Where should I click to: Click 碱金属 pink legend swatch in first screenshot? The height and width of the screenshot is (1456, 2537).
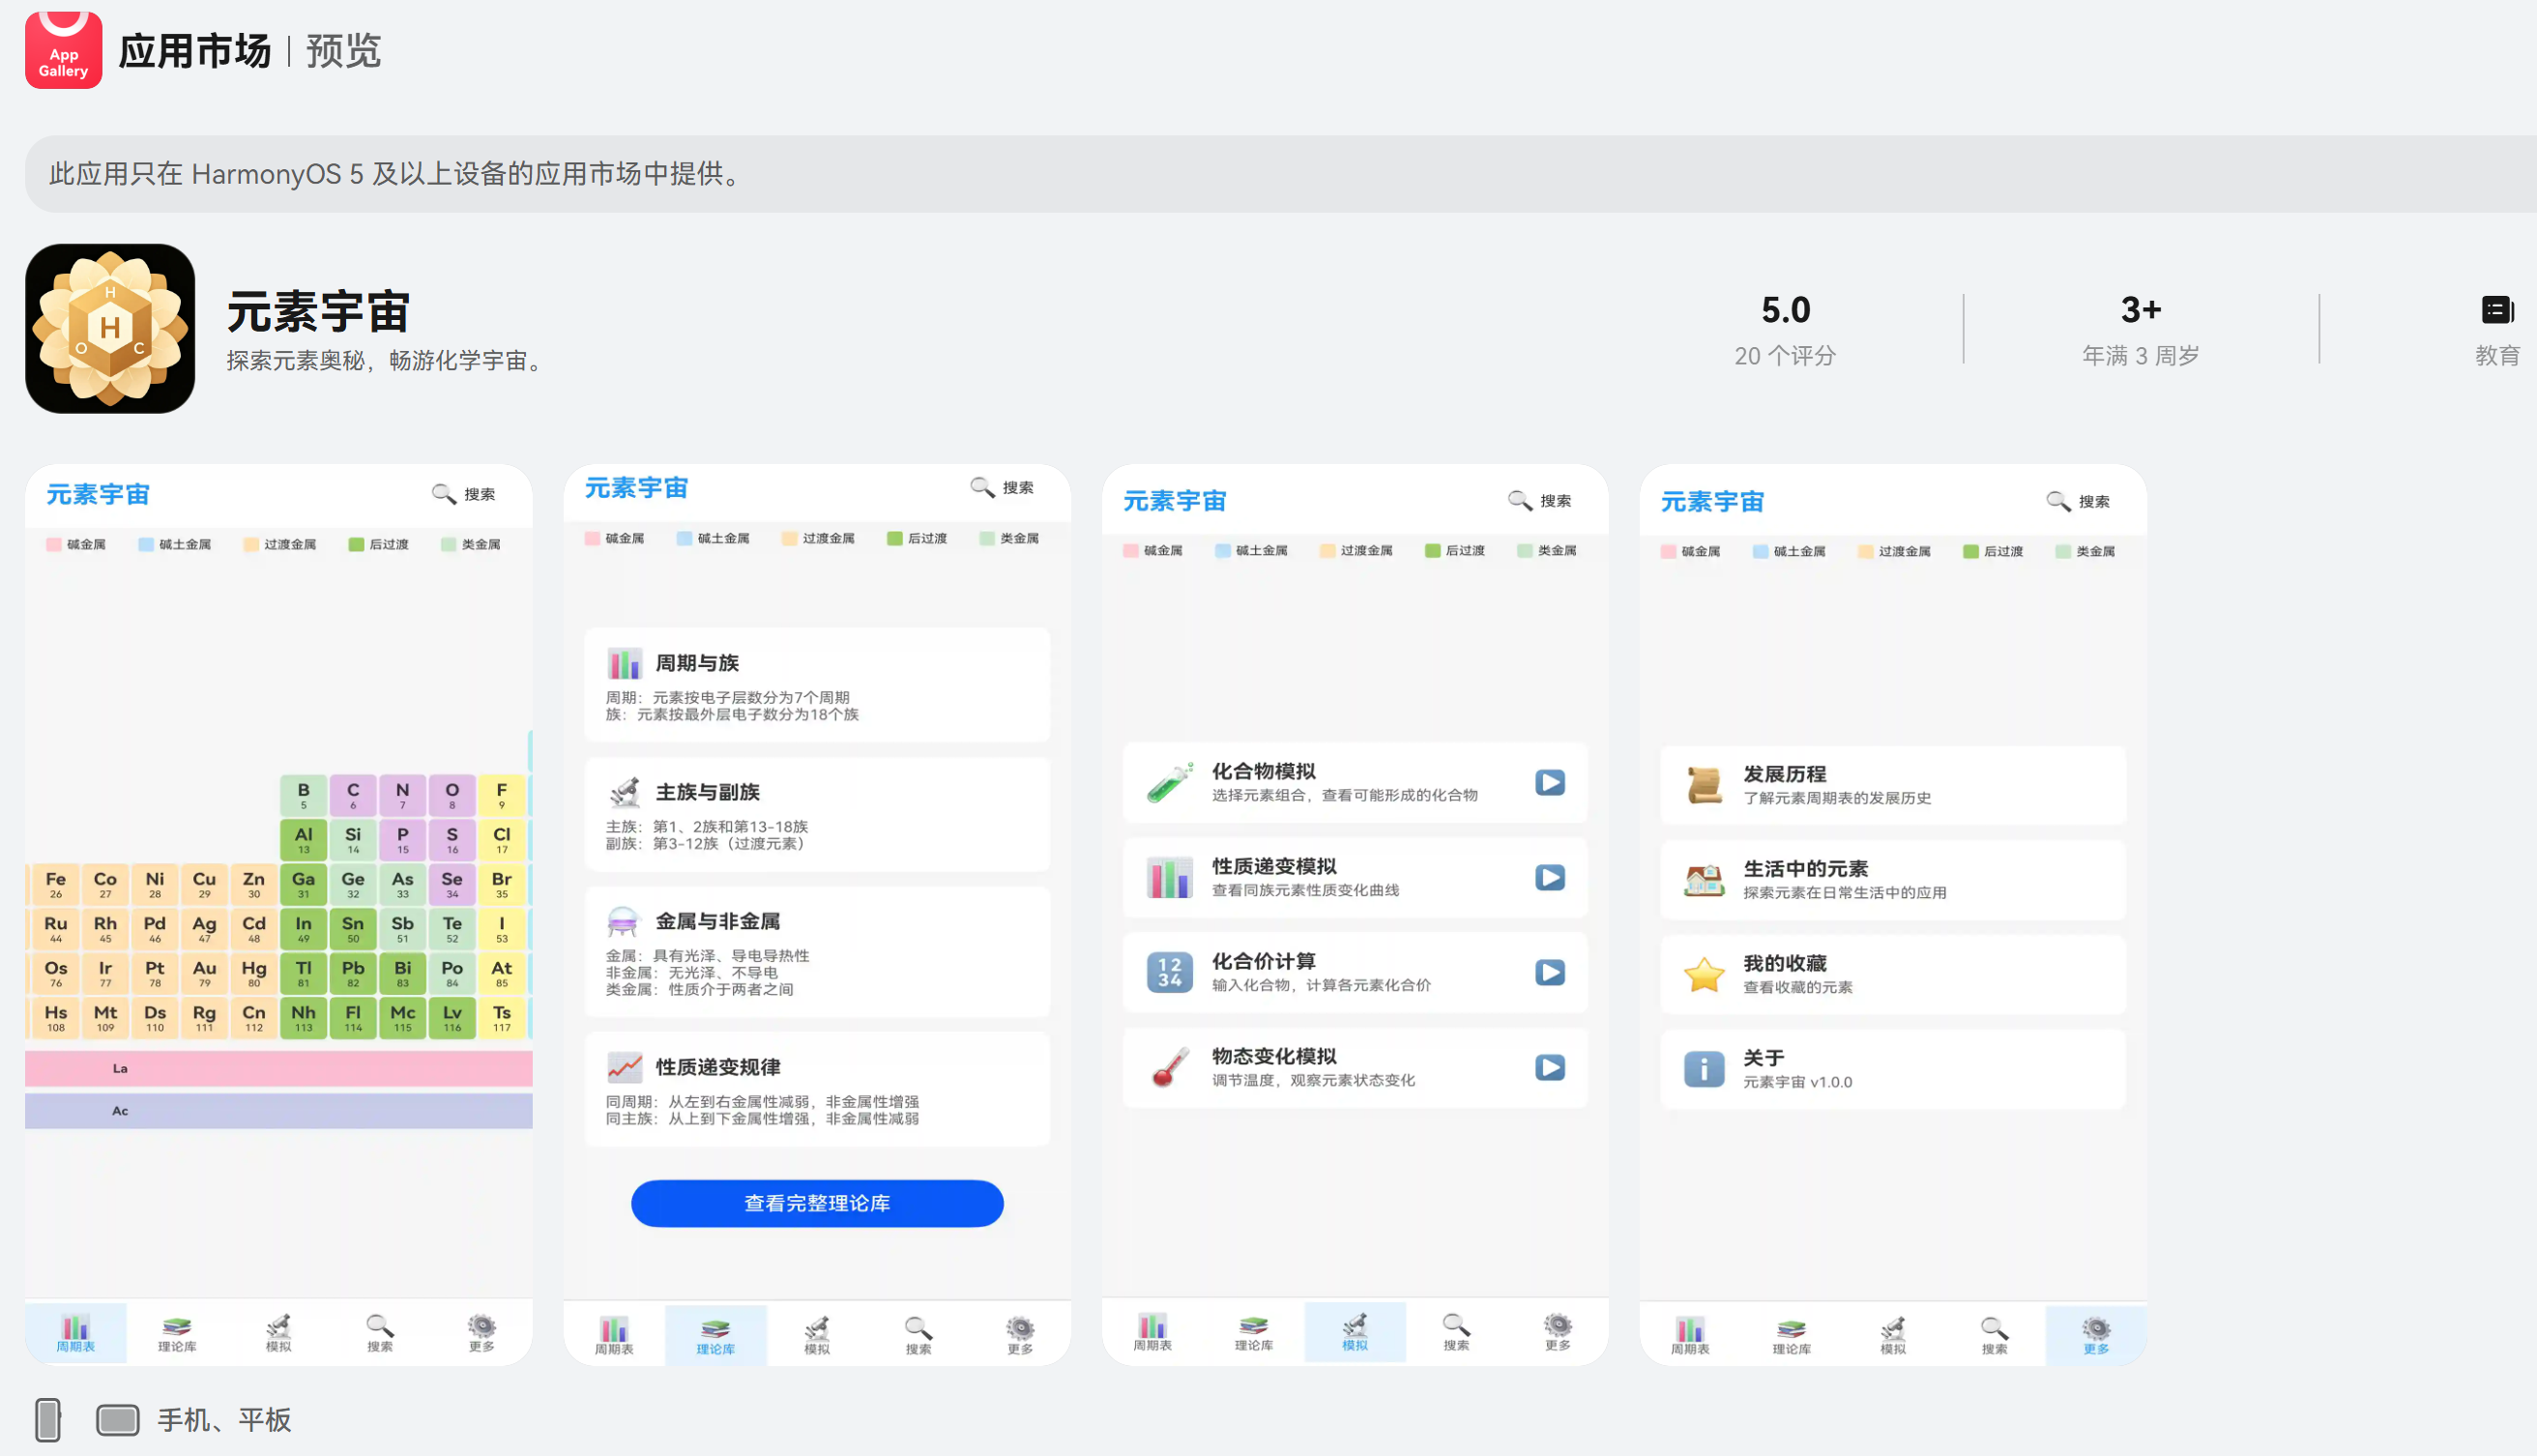tap(53, 544)
